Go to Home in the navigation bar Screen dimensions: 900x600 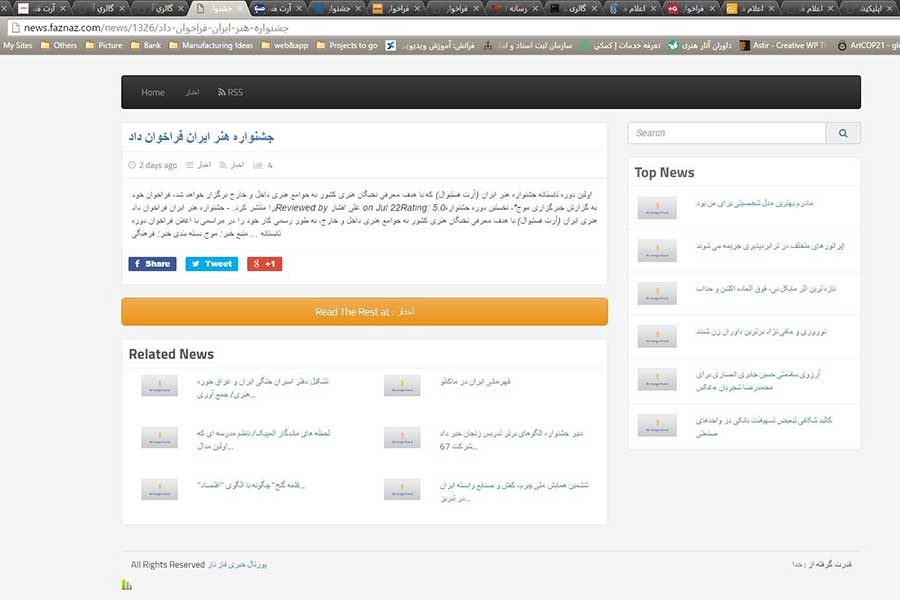153,92
